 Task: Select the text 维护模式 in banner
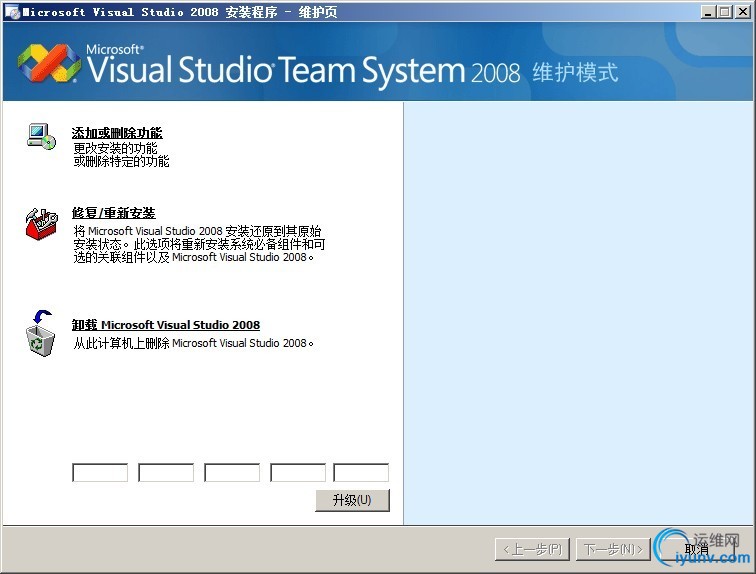click(x=575, y=73)
